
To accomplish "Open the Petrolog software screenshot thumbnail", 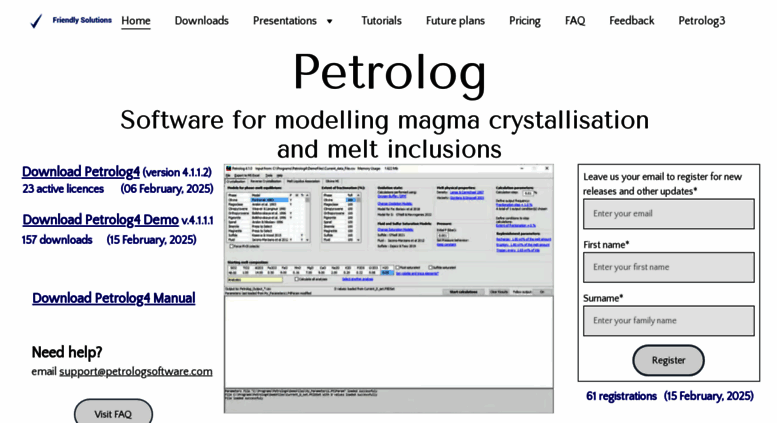I will (388, 289).
